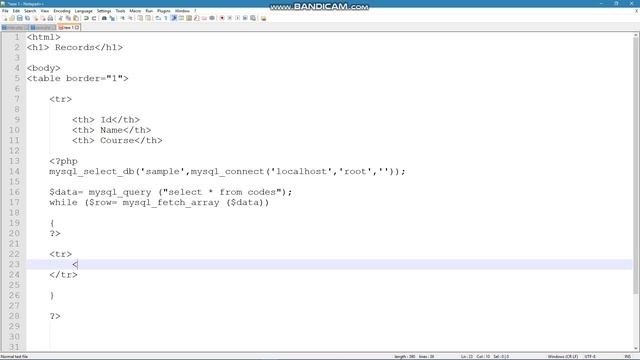The image size is (640, 360).
Task: Click the Zoom Out toolbar icon
Action: [131, 18]
